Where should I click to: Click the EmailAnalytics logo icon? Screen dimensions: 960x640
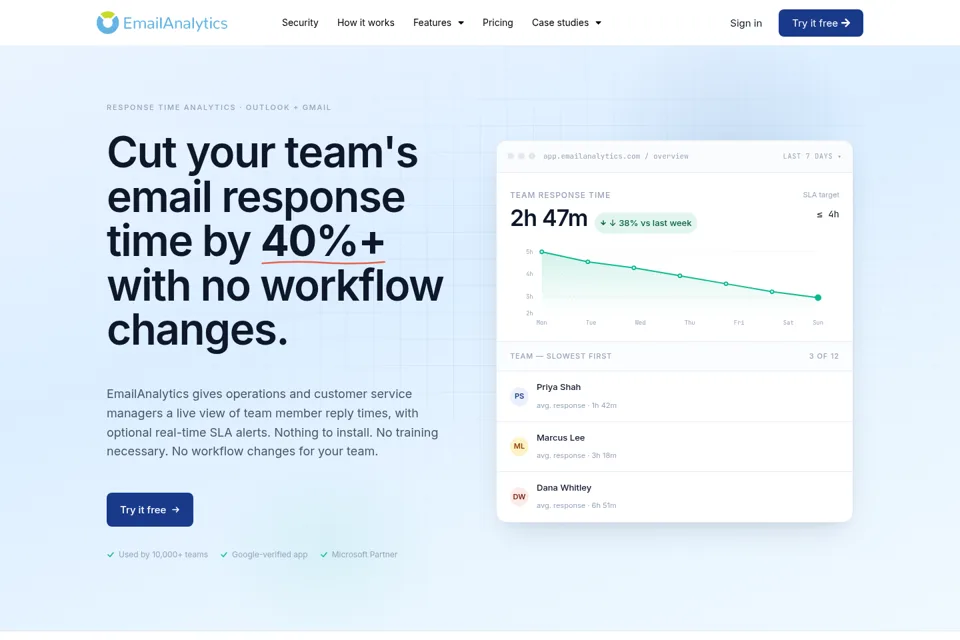pos(107,23)
